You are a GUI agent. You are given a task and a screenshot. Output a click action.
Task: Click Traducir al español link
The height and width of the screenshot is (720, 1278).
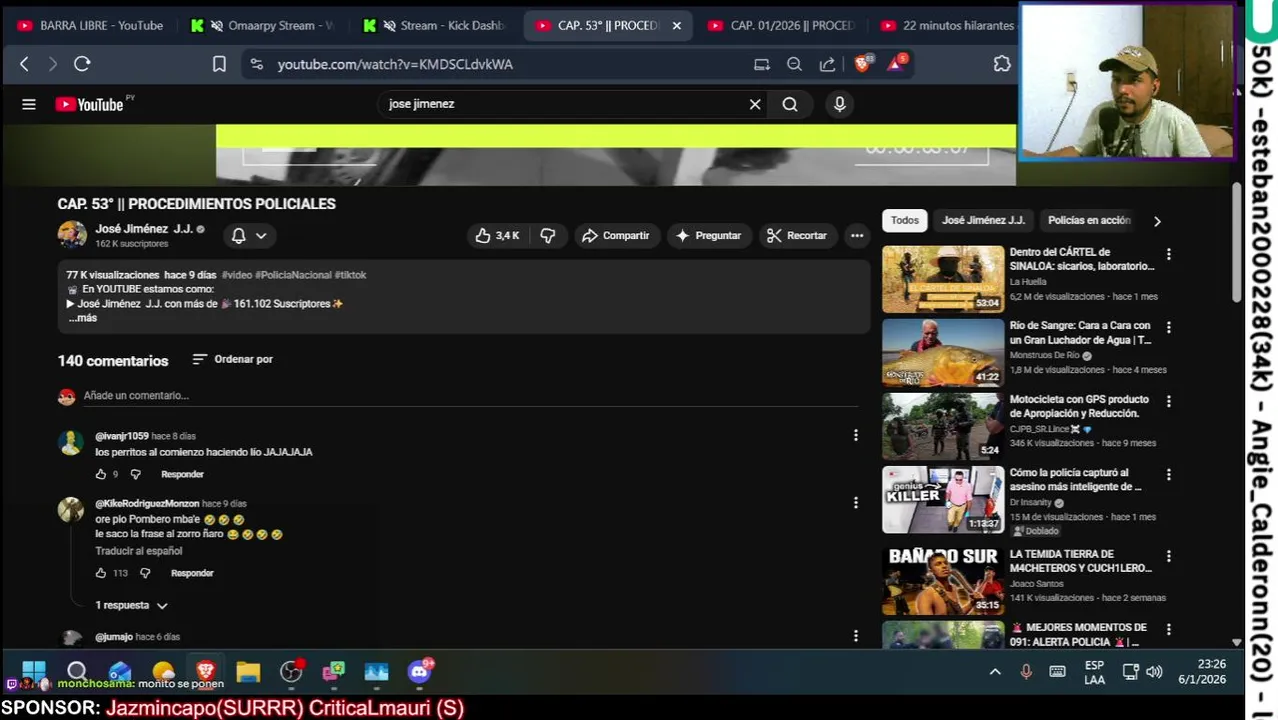tap(139, 551)
